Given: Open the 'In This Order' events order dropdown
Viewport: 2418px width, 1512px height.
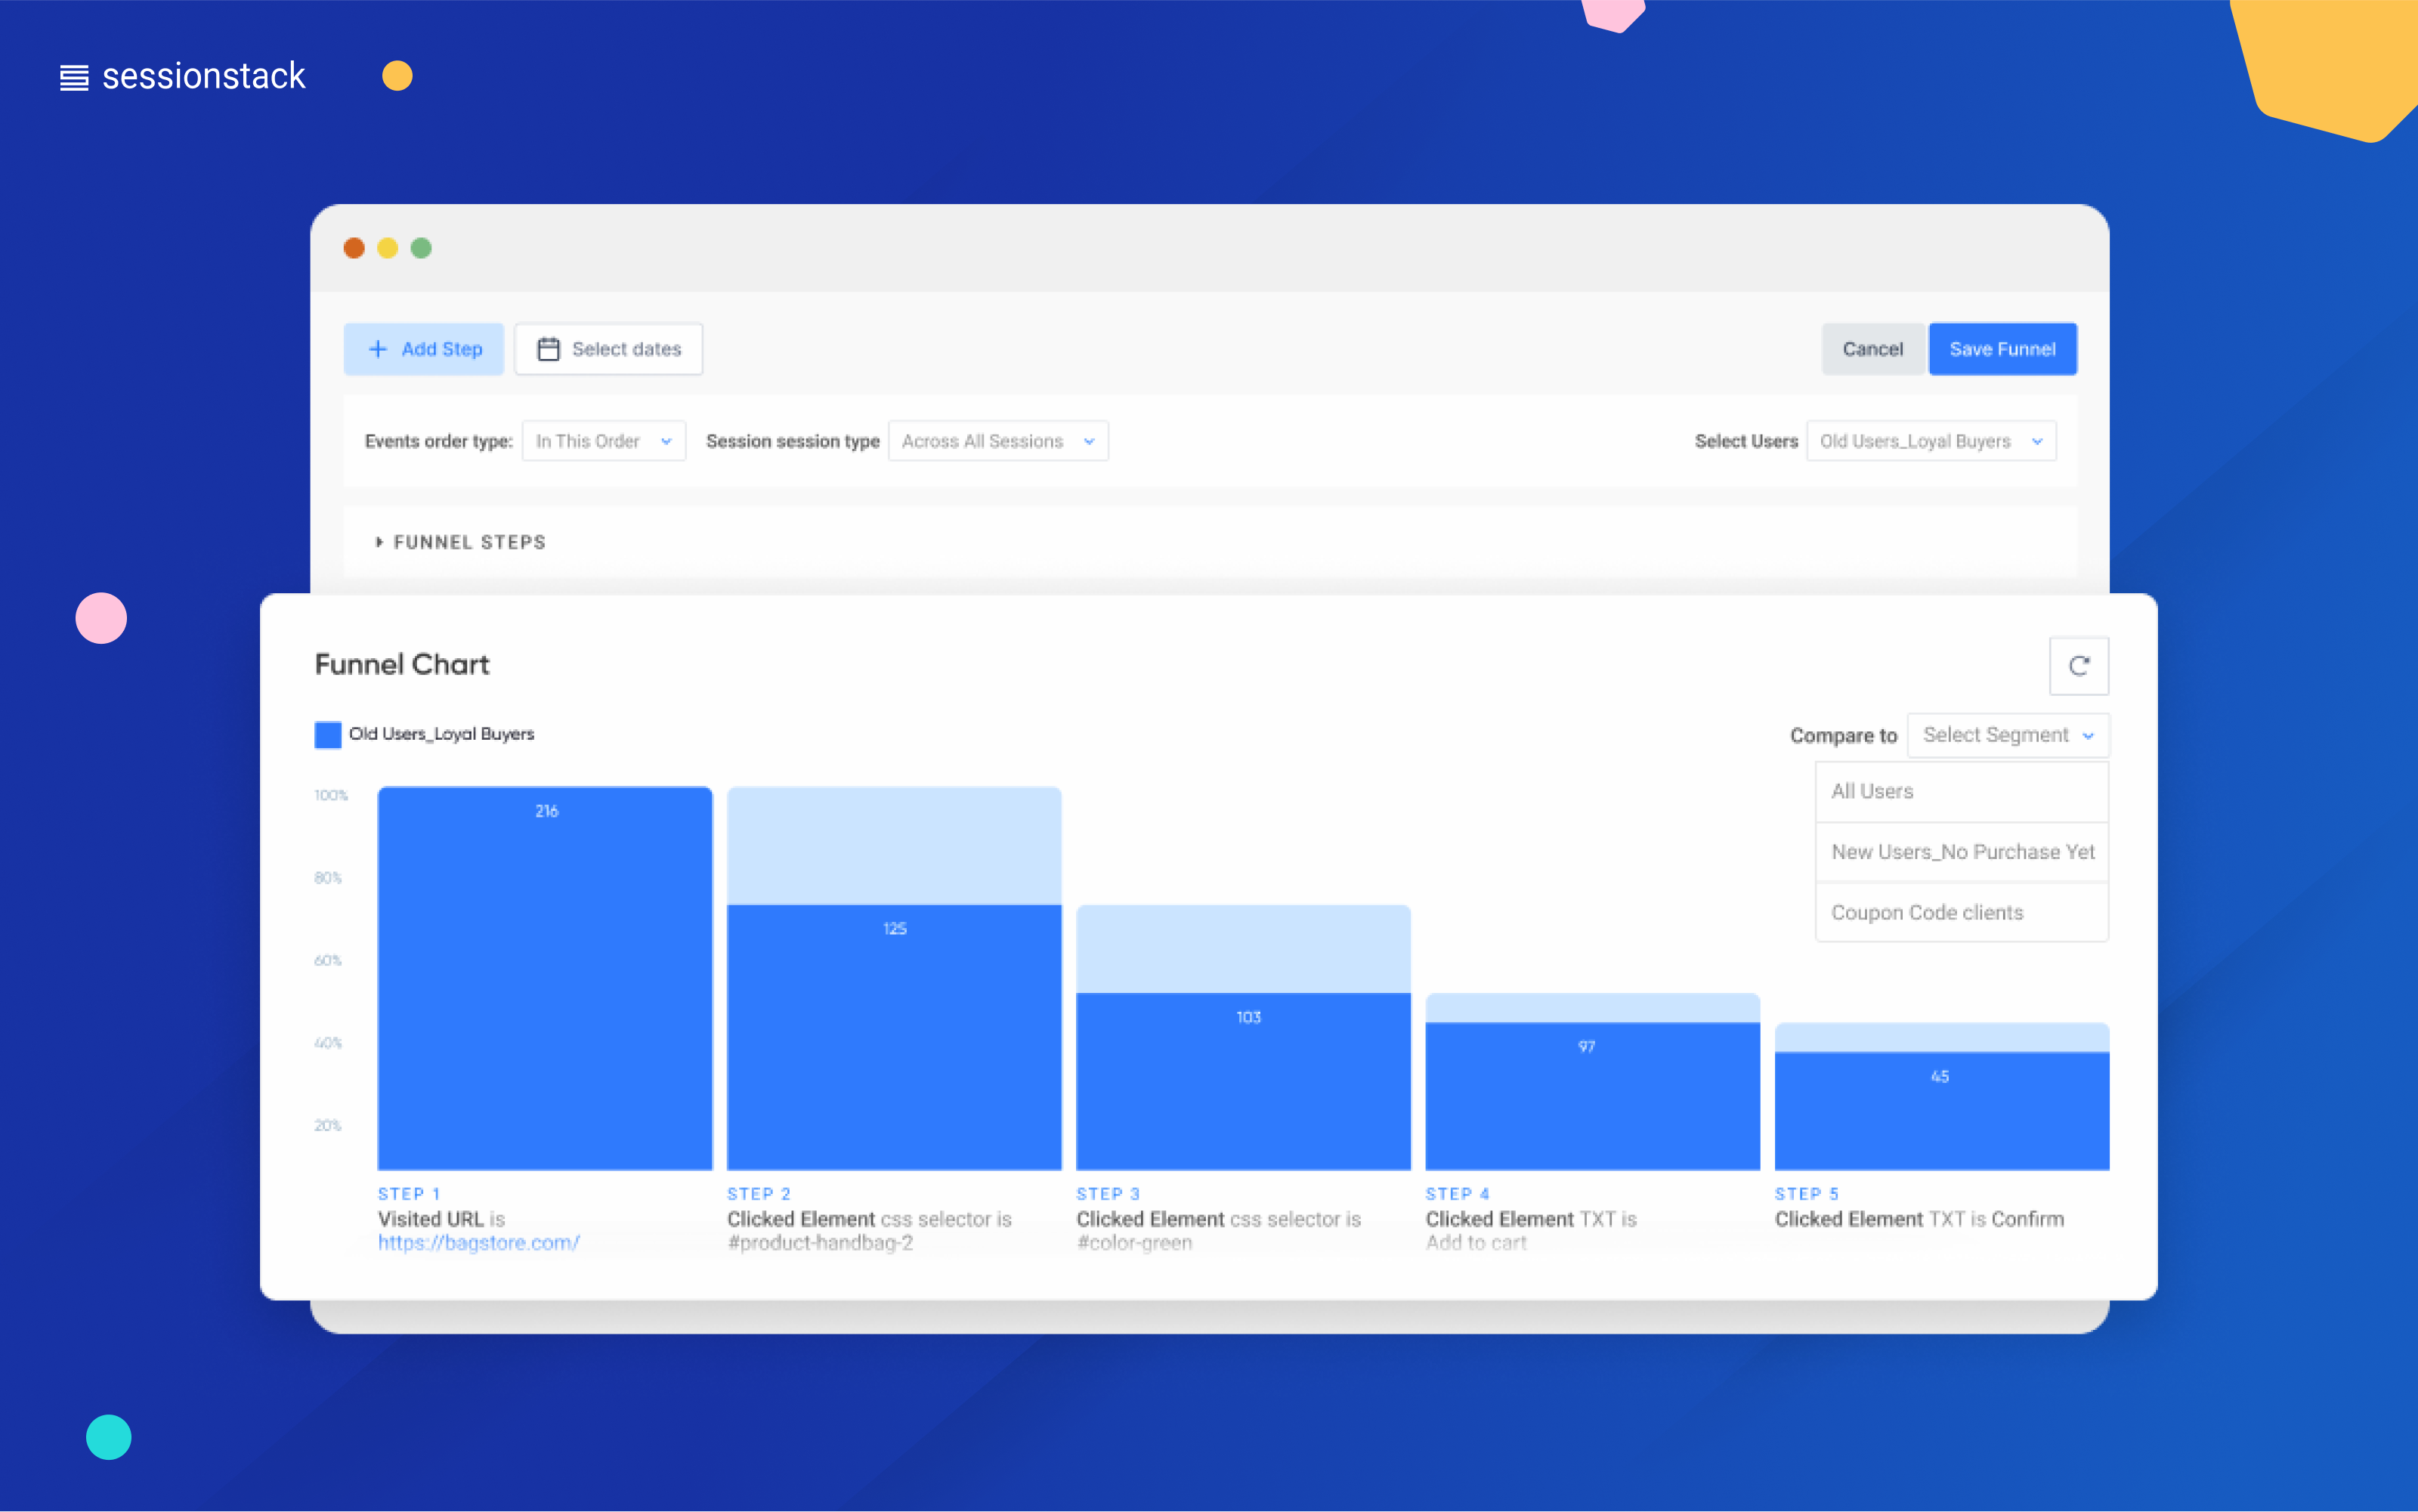Looking at the screenshot, I should [x=603, y=440].
